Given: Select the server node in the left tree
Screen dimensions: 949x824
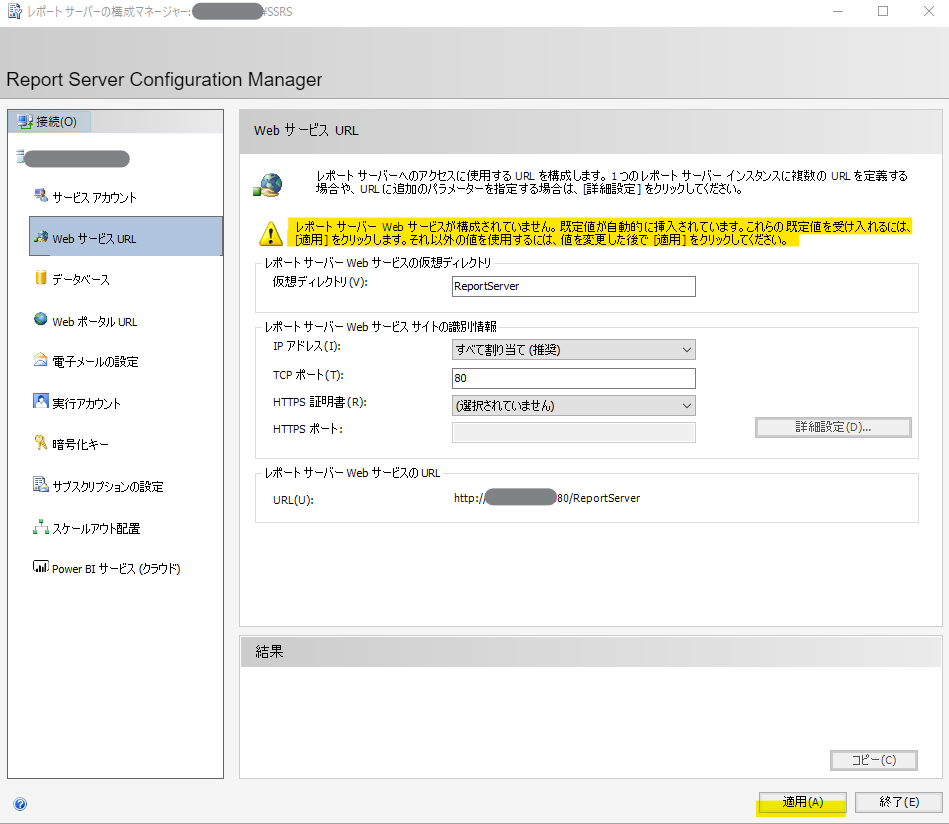Looking at the screenshot, I should pos(77,158).
